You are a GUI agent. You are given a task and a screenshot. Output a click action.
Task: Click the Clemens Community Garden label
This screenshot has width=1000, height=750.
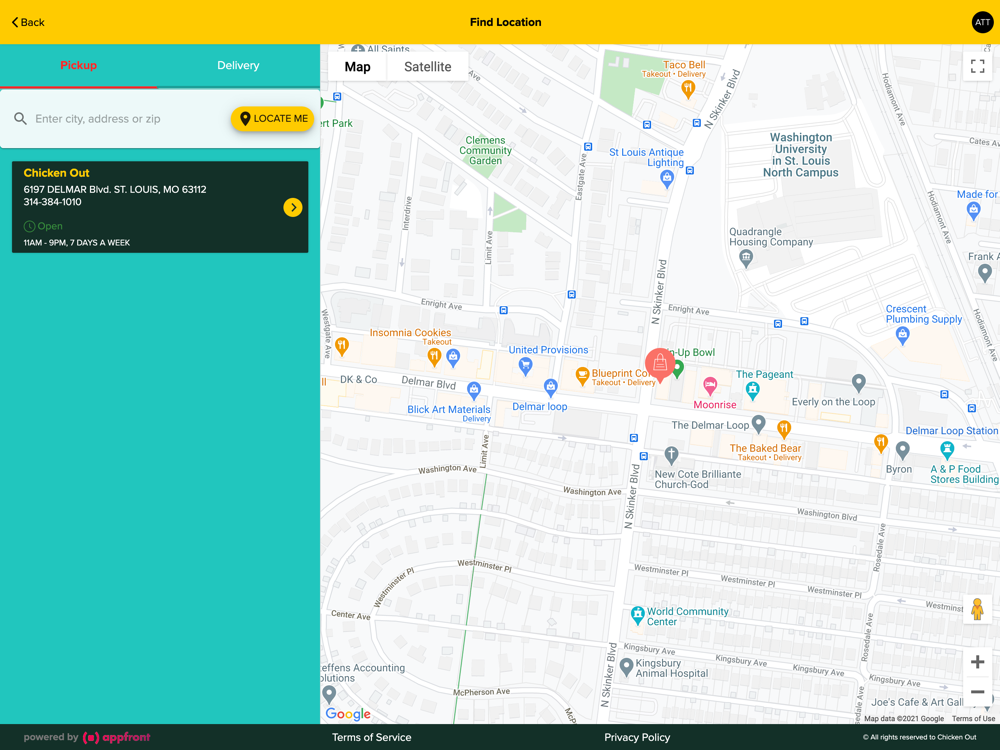point(485,151)
